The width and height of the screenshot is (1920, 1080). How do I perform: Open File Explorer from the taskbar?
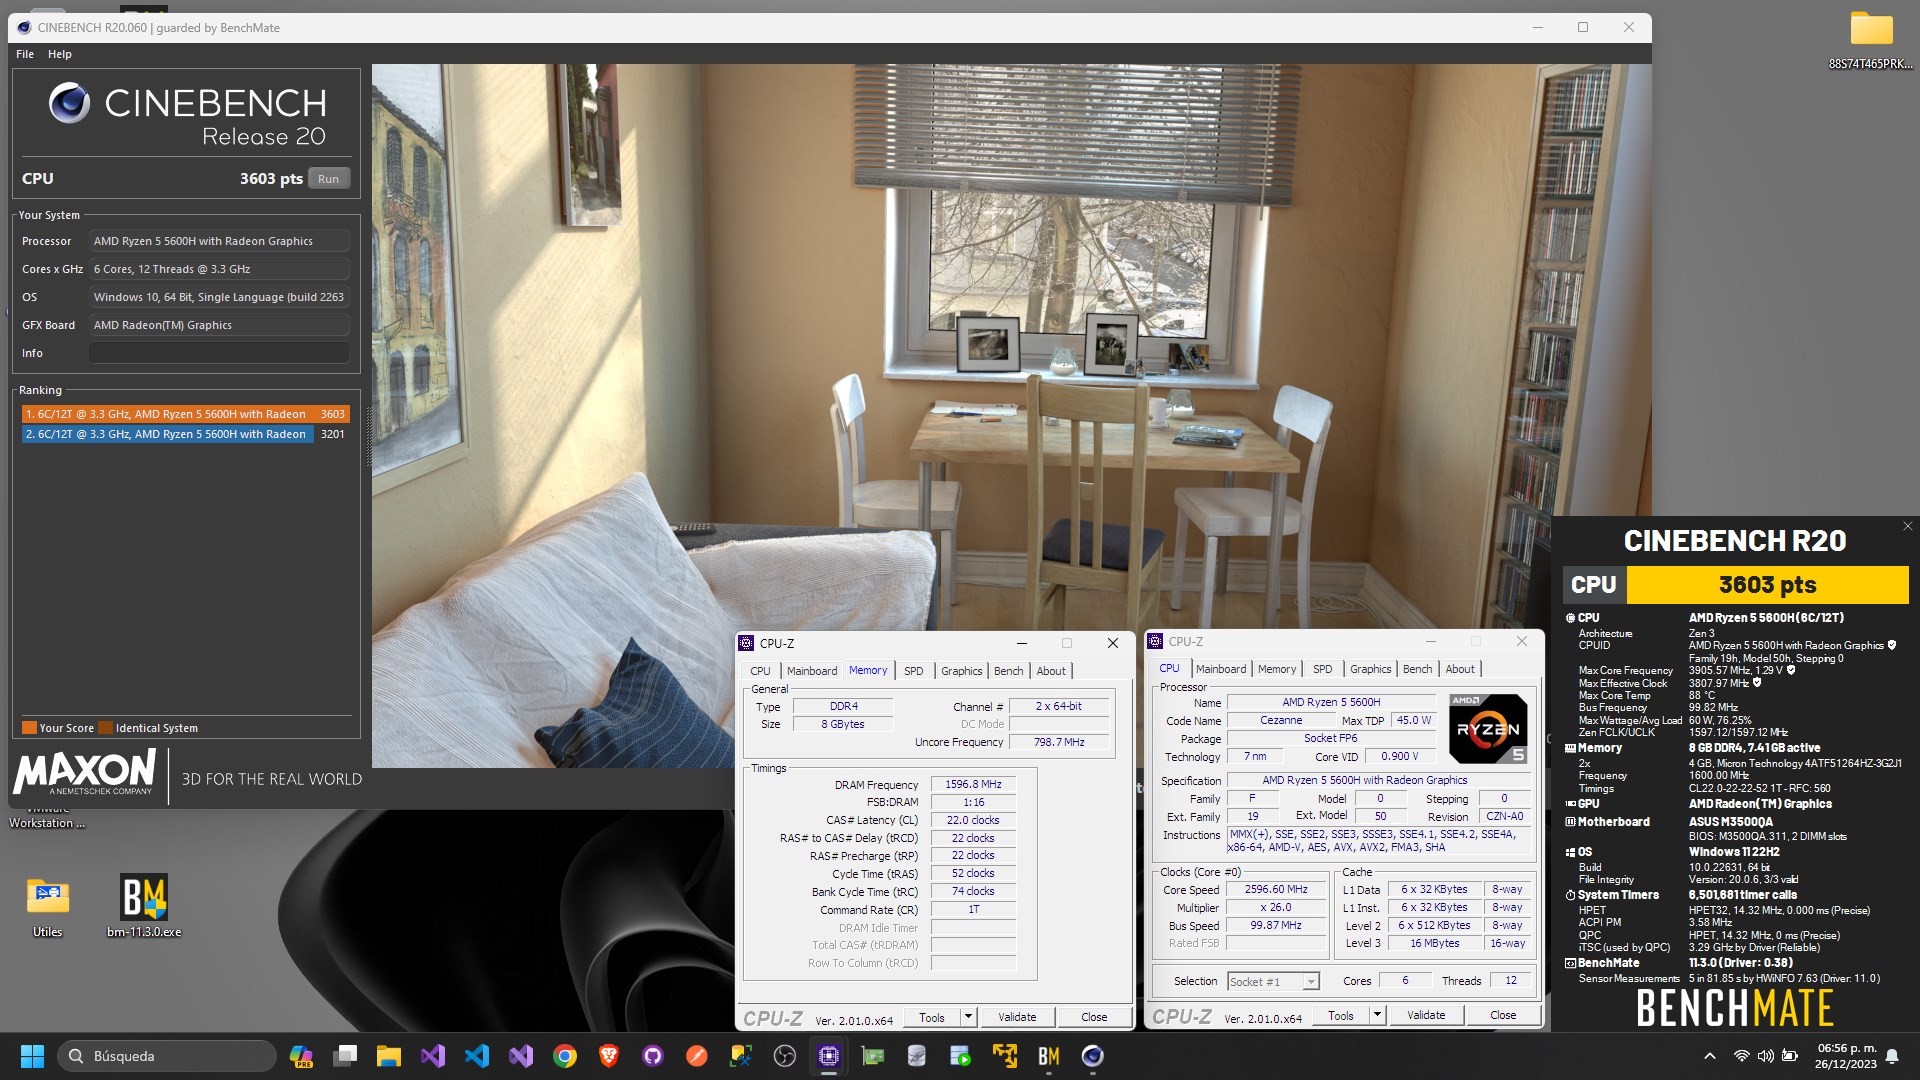click(x=389, y=1056)
